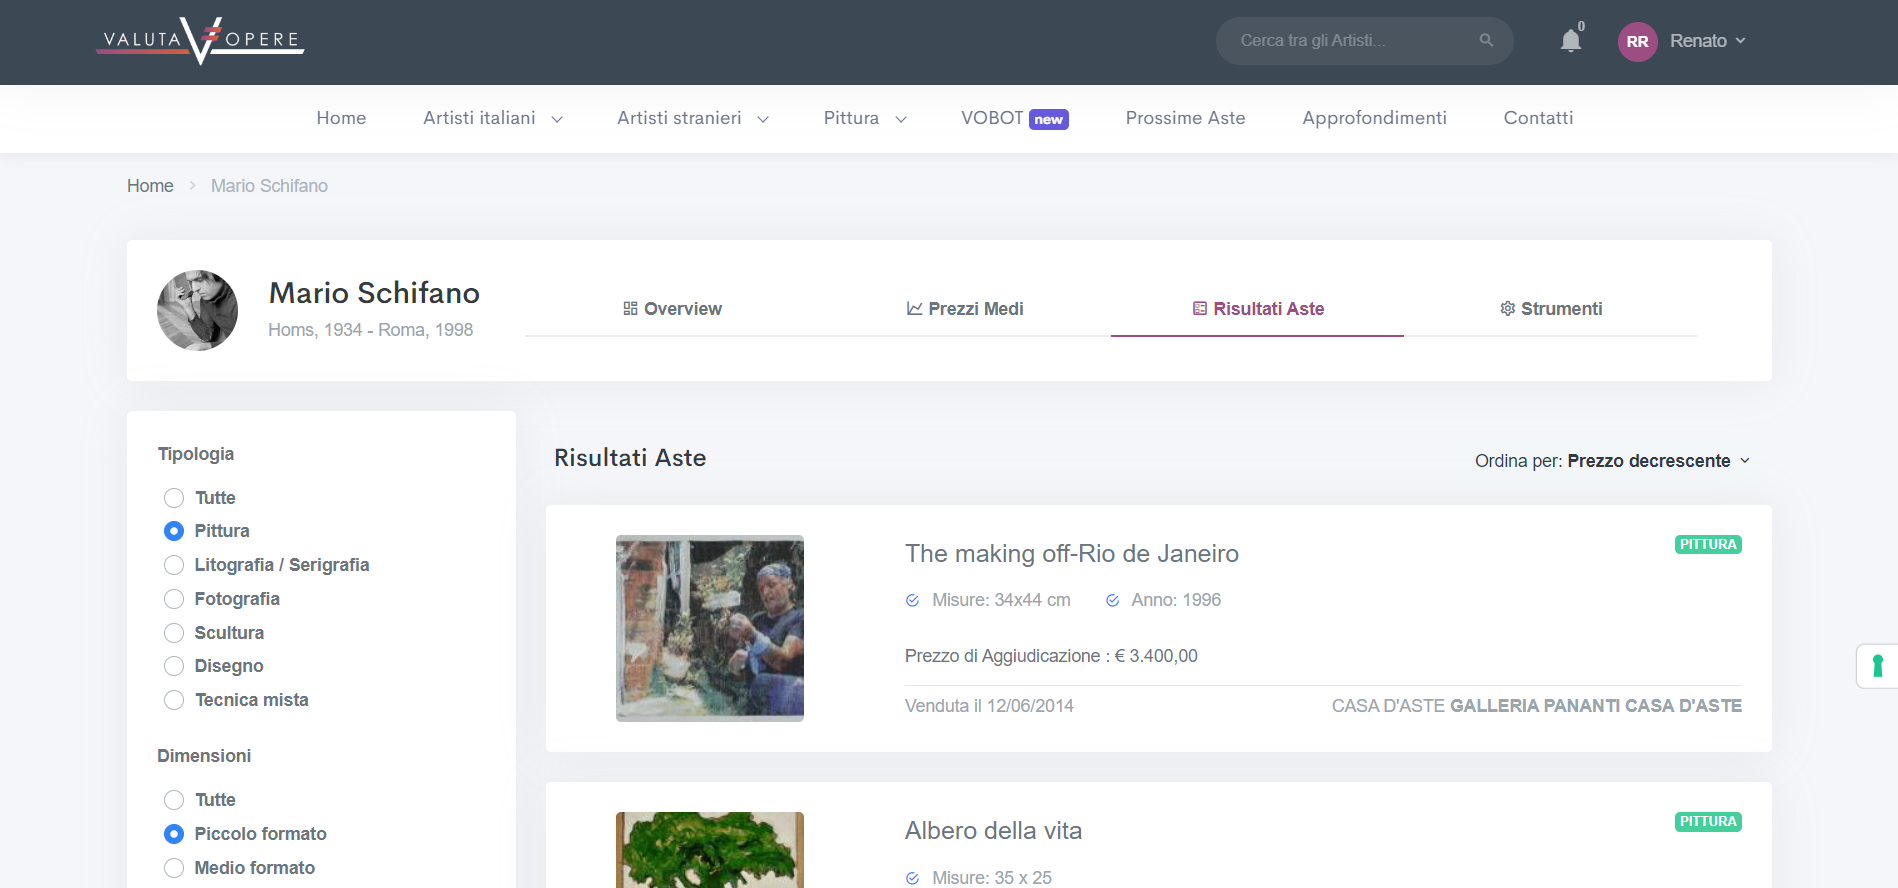Select the Medio formato radio button
The image size is (1898, 888).
(x=174, y=868)
